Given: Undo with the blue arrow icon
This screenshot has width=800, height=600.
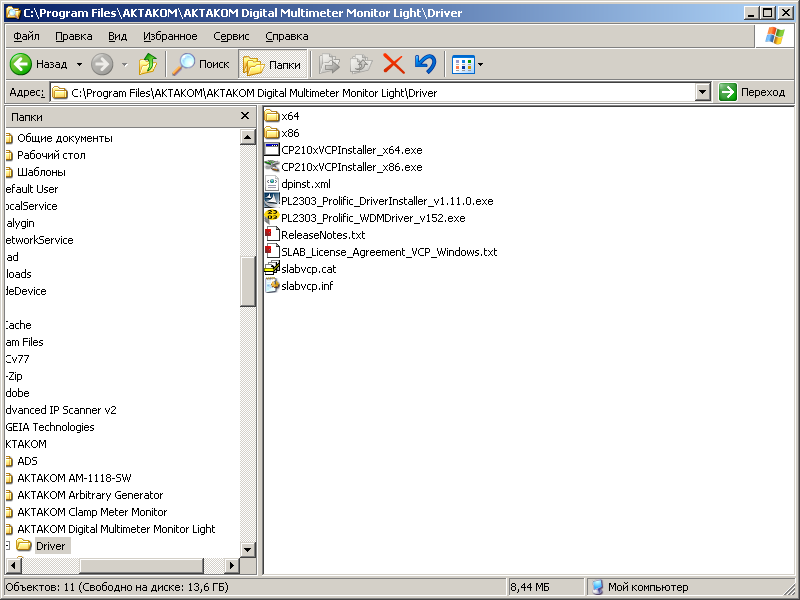Looking at the screenshot, I should click(x=425, y=64).
